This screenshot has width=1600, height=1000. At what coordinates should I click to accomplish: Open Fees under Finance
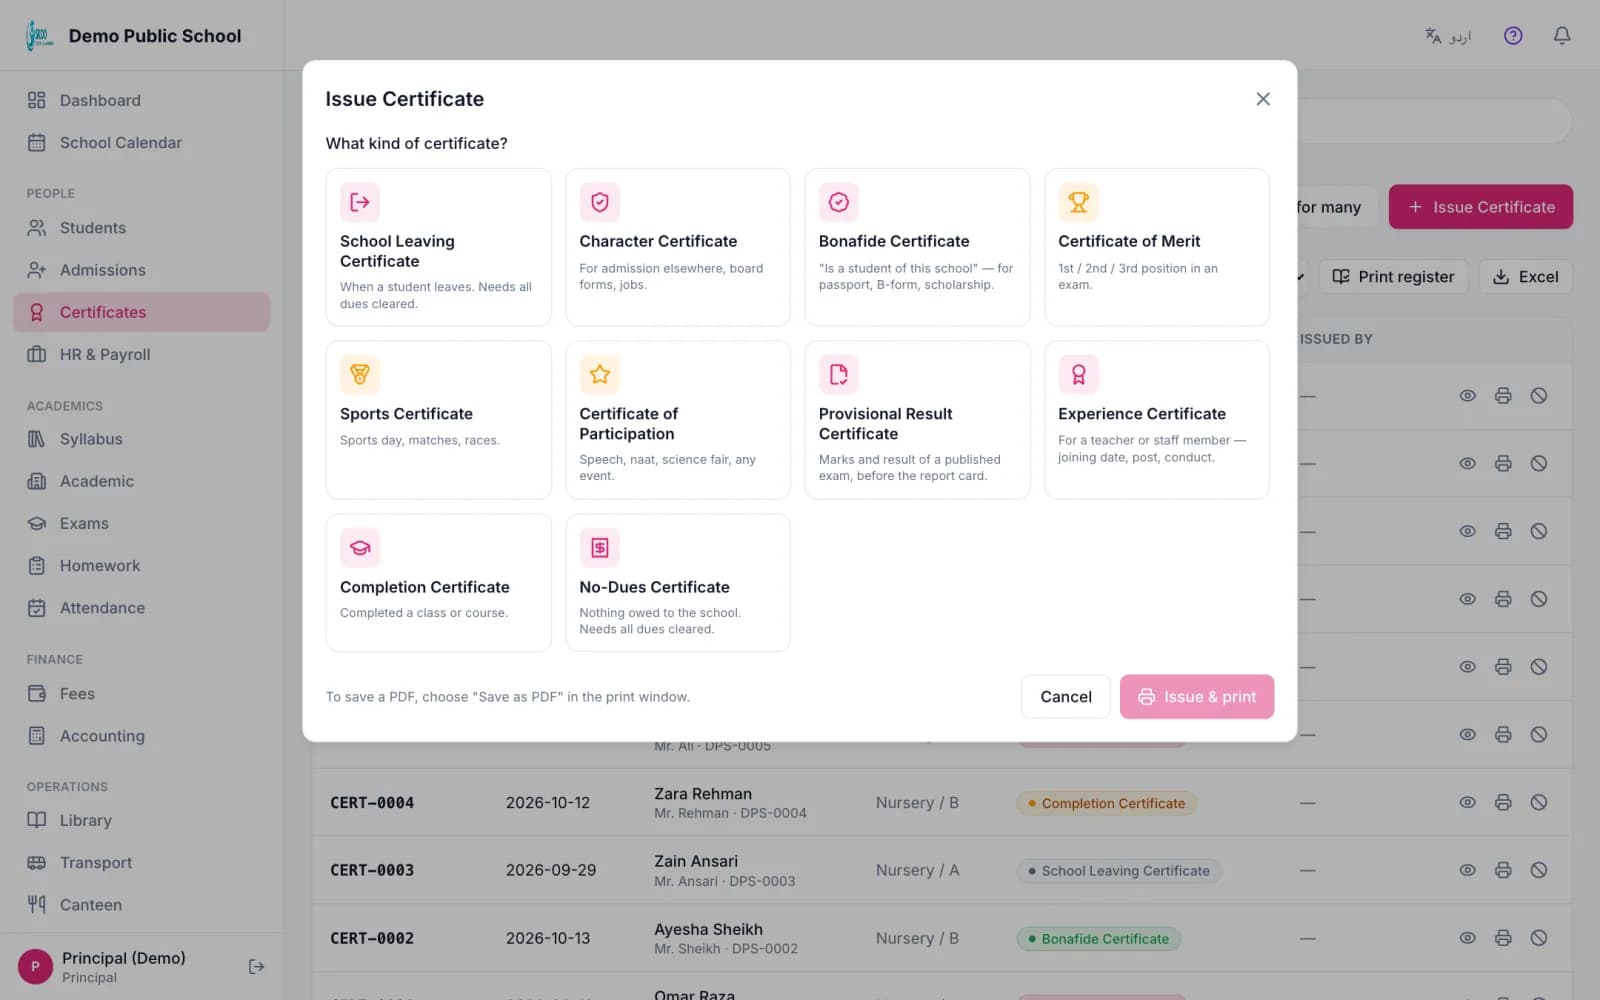[x=141, y=694]
